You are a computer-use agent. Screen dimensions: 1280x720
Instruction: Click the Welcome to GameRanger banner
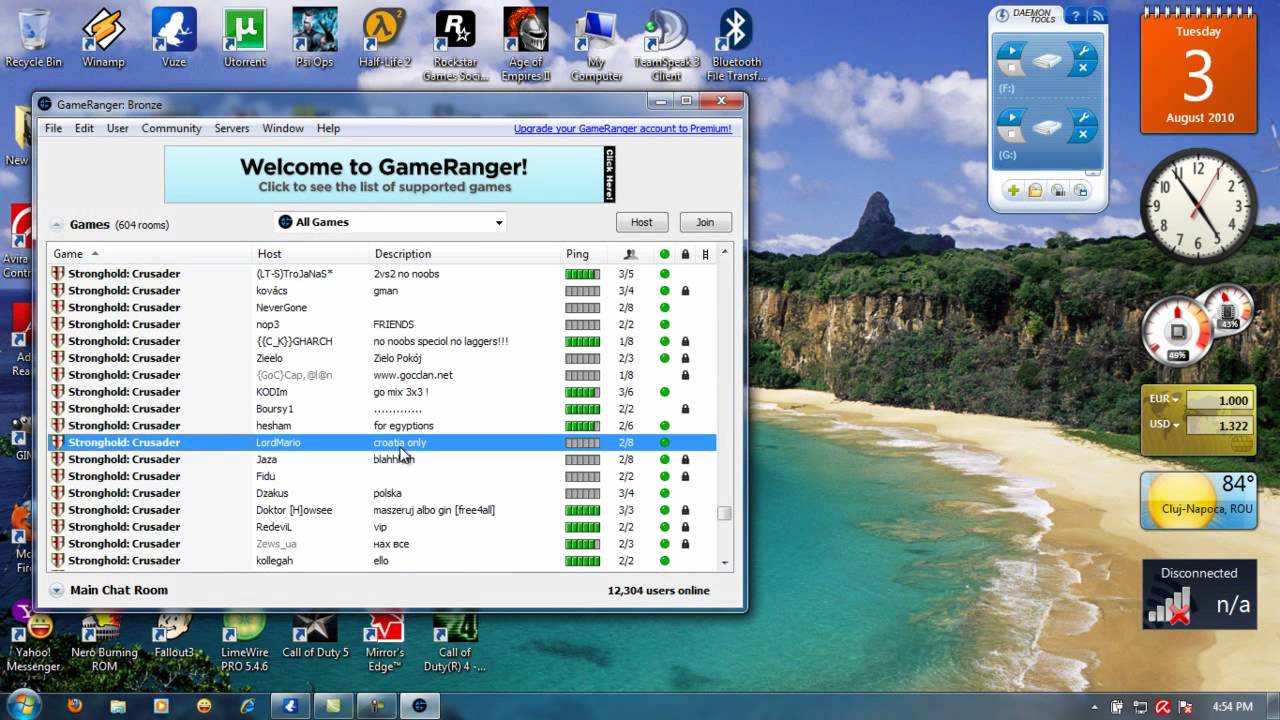click(x=390, y=174)
